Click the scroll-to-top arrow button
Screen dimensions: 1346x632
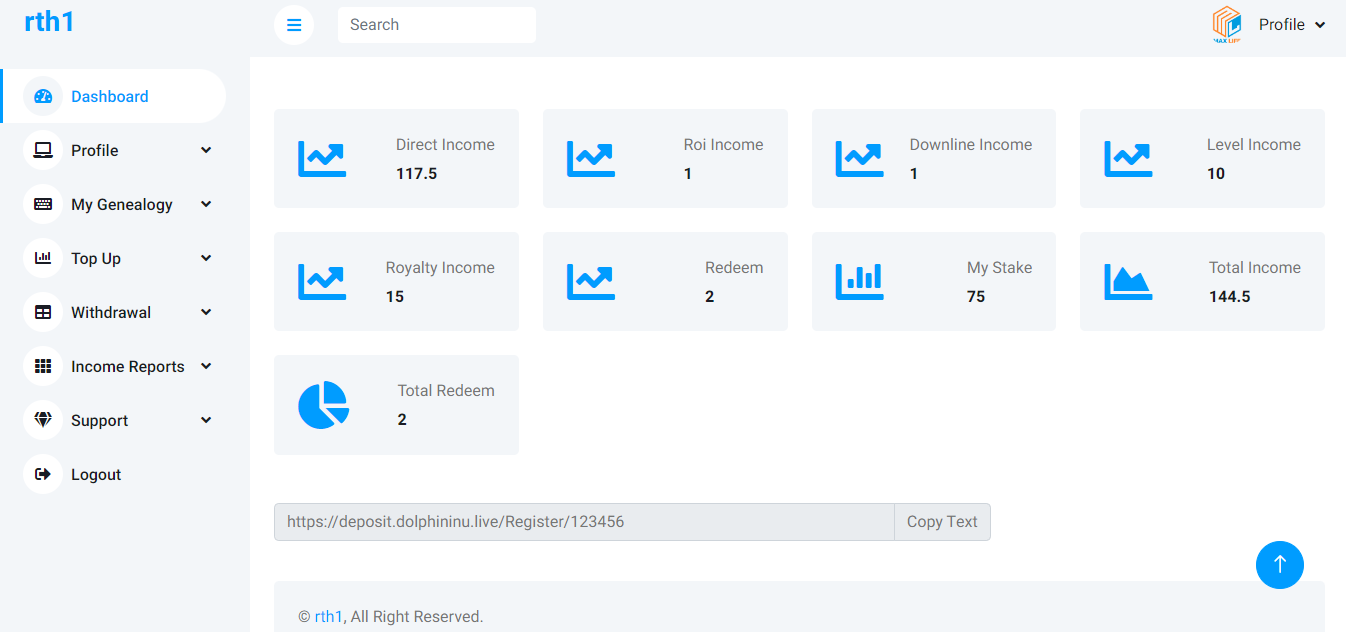(1279, 565)
